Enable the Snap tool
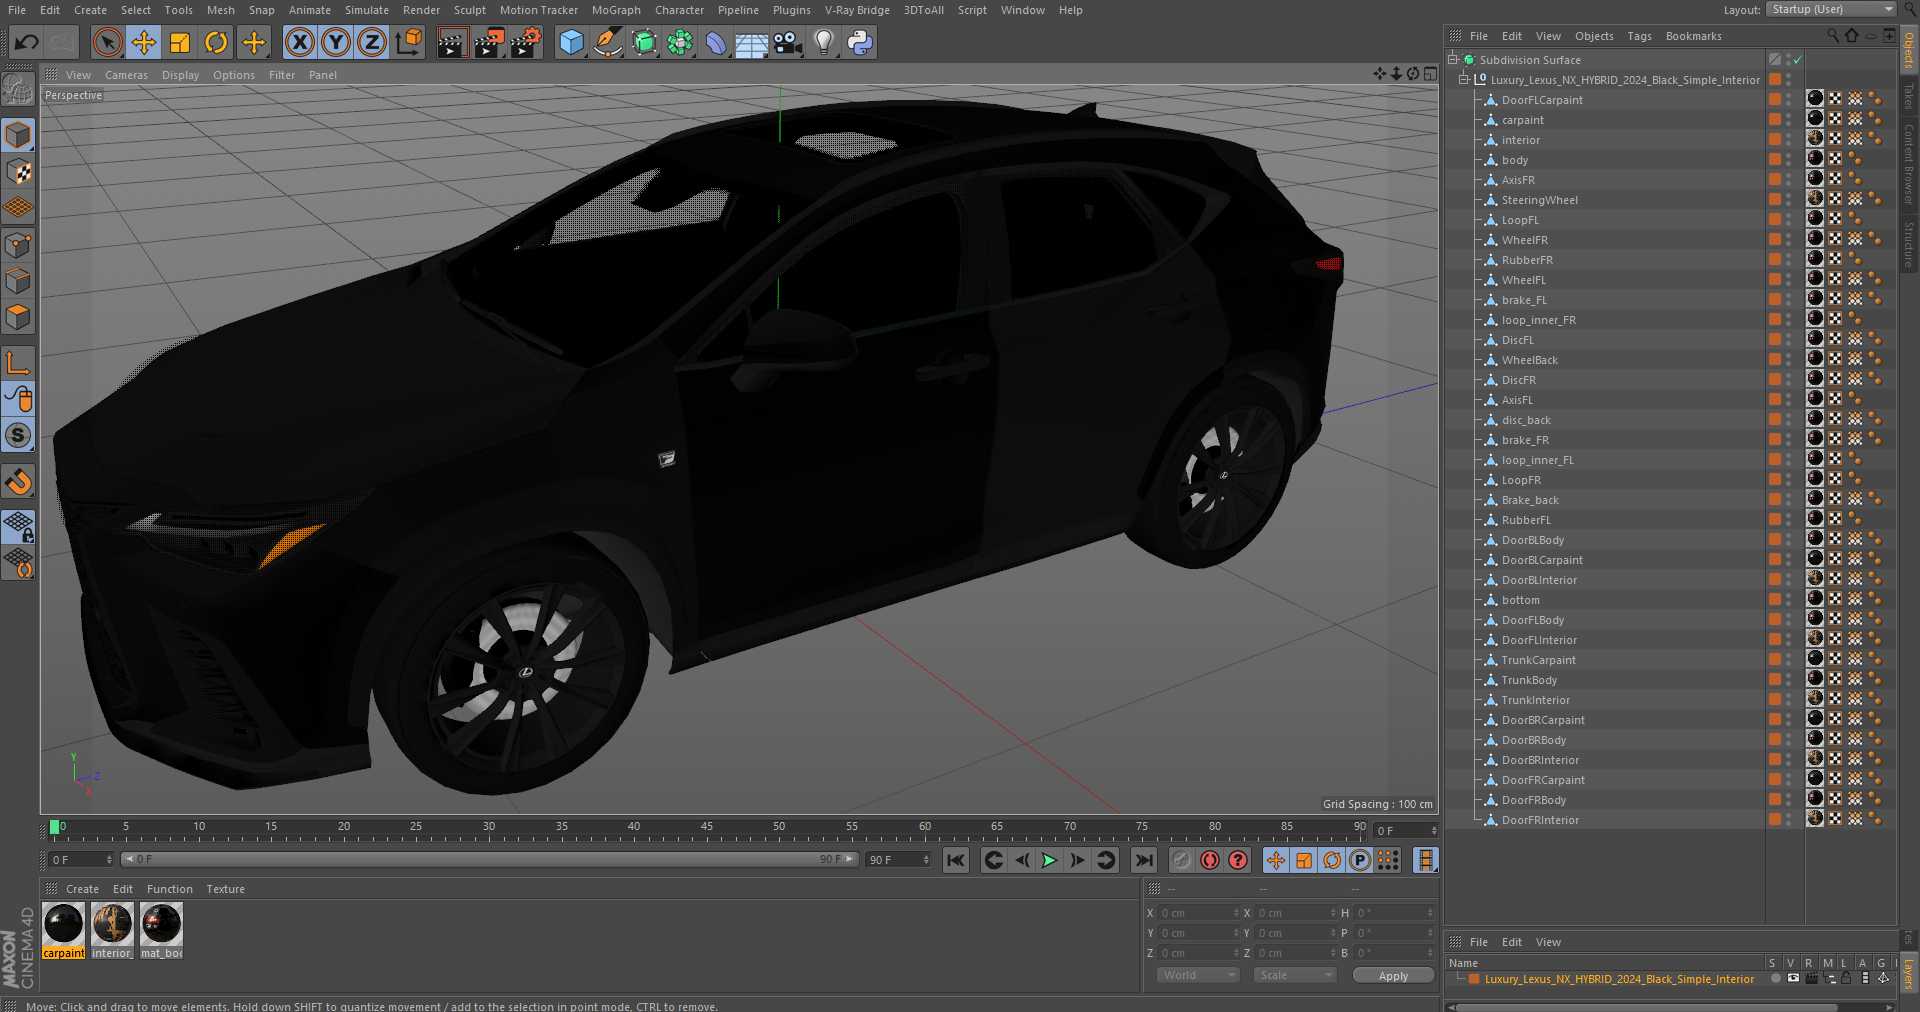Image resolution: width=1920 pixels, height=1012 pixels. 18,483
